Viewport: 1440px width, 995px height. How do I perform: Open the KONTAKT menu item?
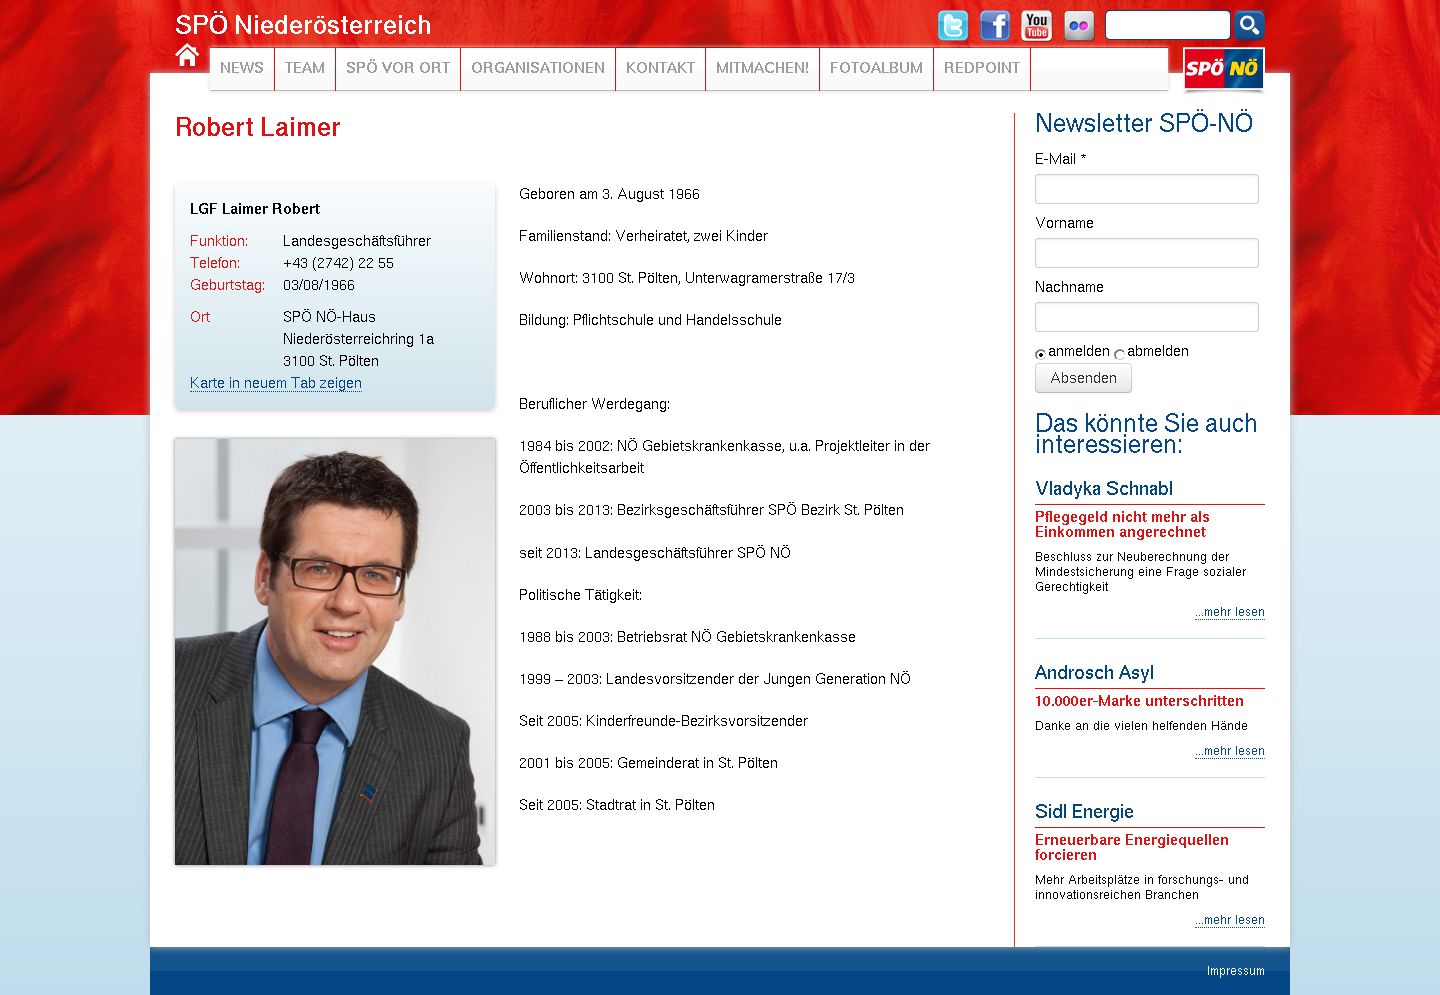pyautogui.click(x=660, y=68)
